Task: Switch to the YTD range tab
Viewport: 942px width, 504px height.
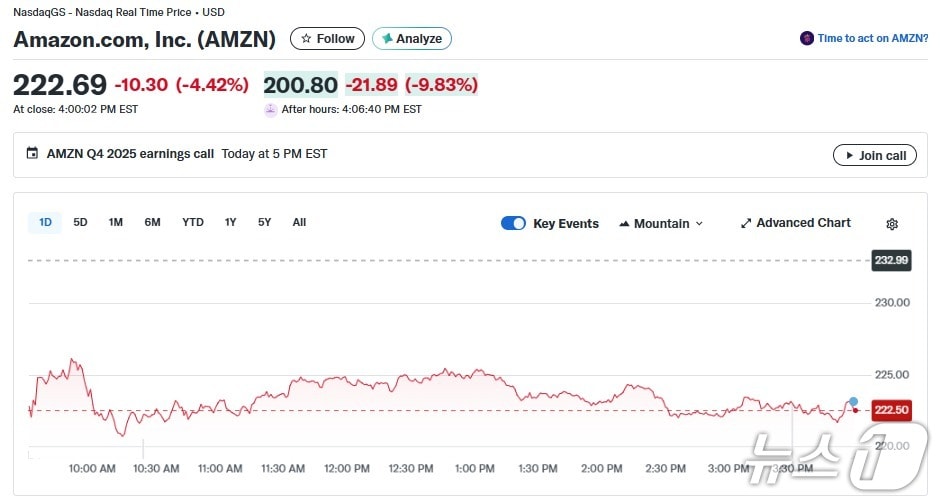Action: 193,223
